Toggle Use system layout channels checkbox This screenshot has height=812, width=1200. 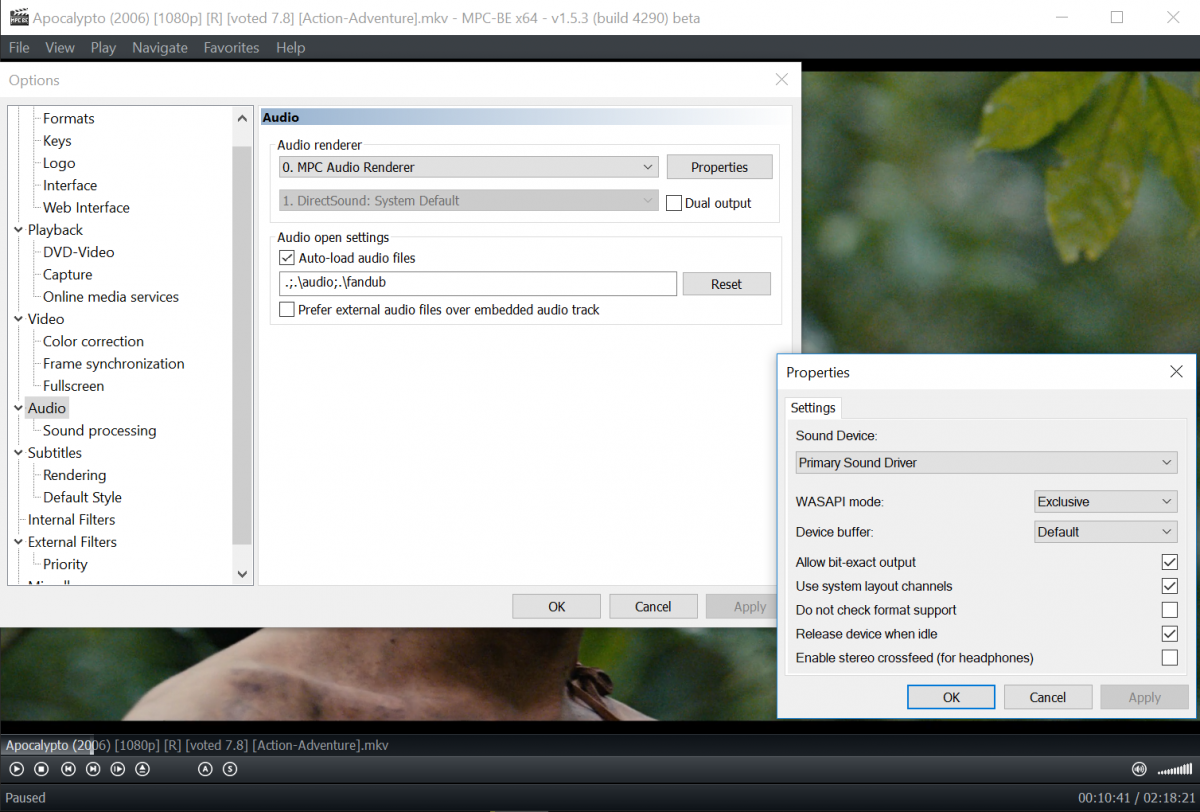coord(1169,586)
